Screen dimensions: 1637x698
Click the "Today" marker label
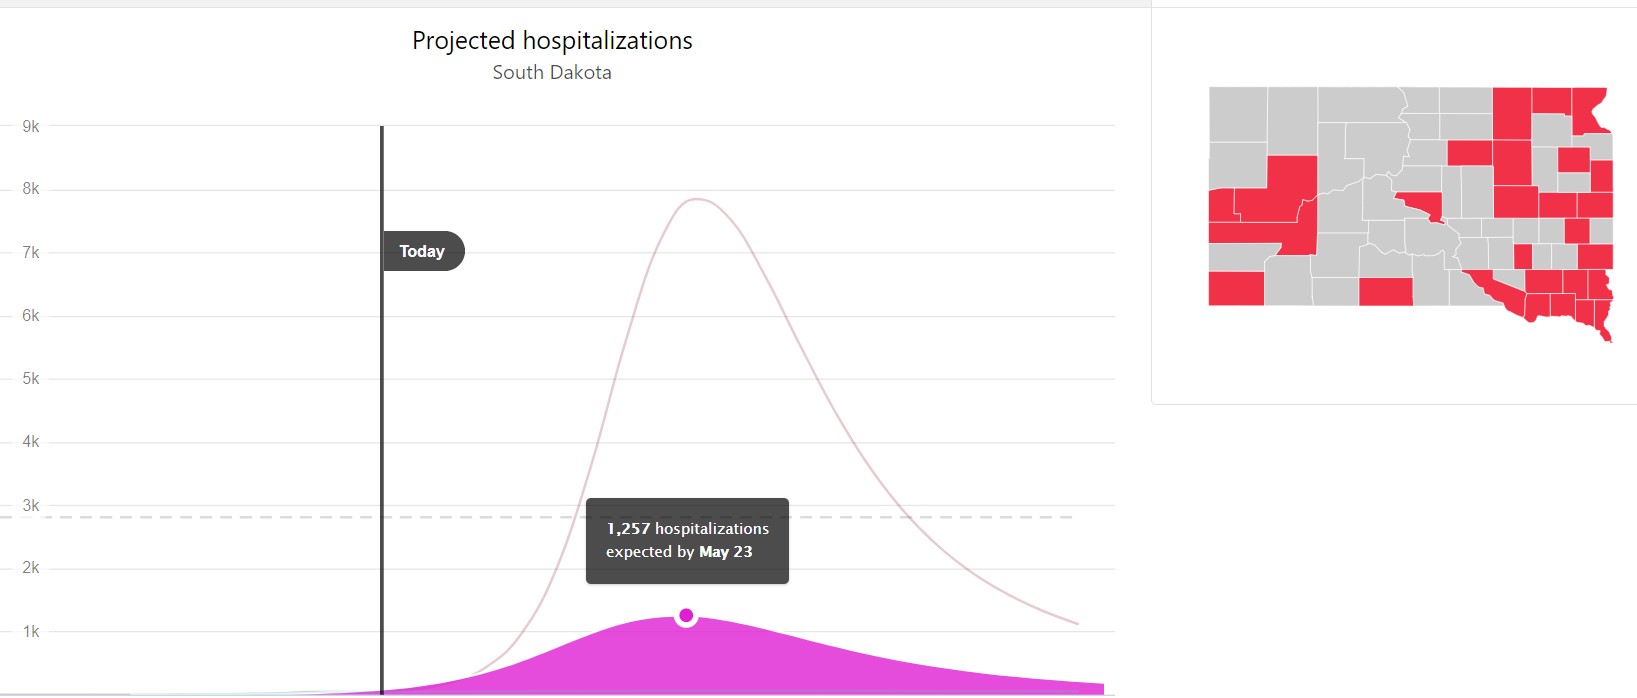[422, 251]
